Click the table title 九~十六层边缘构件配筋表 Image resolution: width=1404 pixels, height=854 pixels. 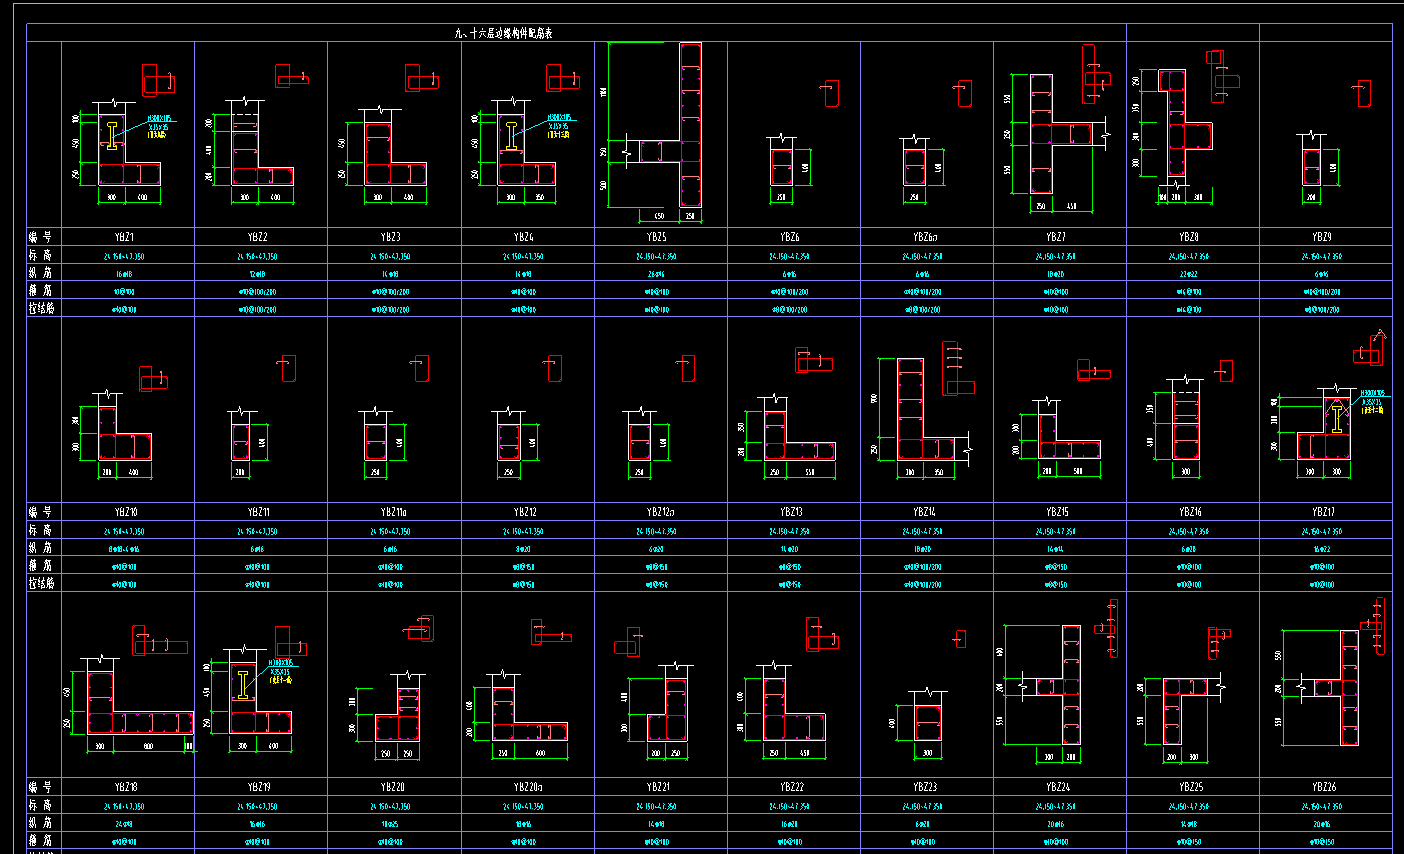pyautogui.click(x=504, y=33)
